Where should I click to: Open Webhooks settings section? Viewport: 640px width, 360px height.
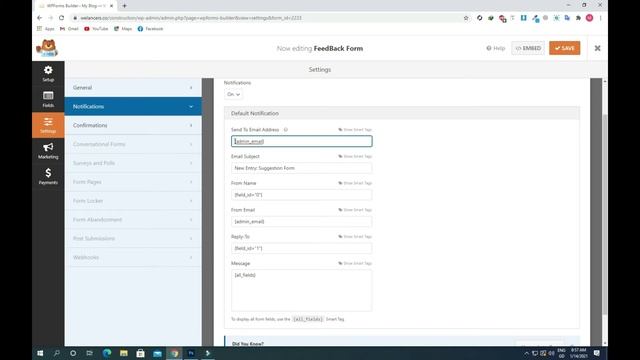(133, 257)
